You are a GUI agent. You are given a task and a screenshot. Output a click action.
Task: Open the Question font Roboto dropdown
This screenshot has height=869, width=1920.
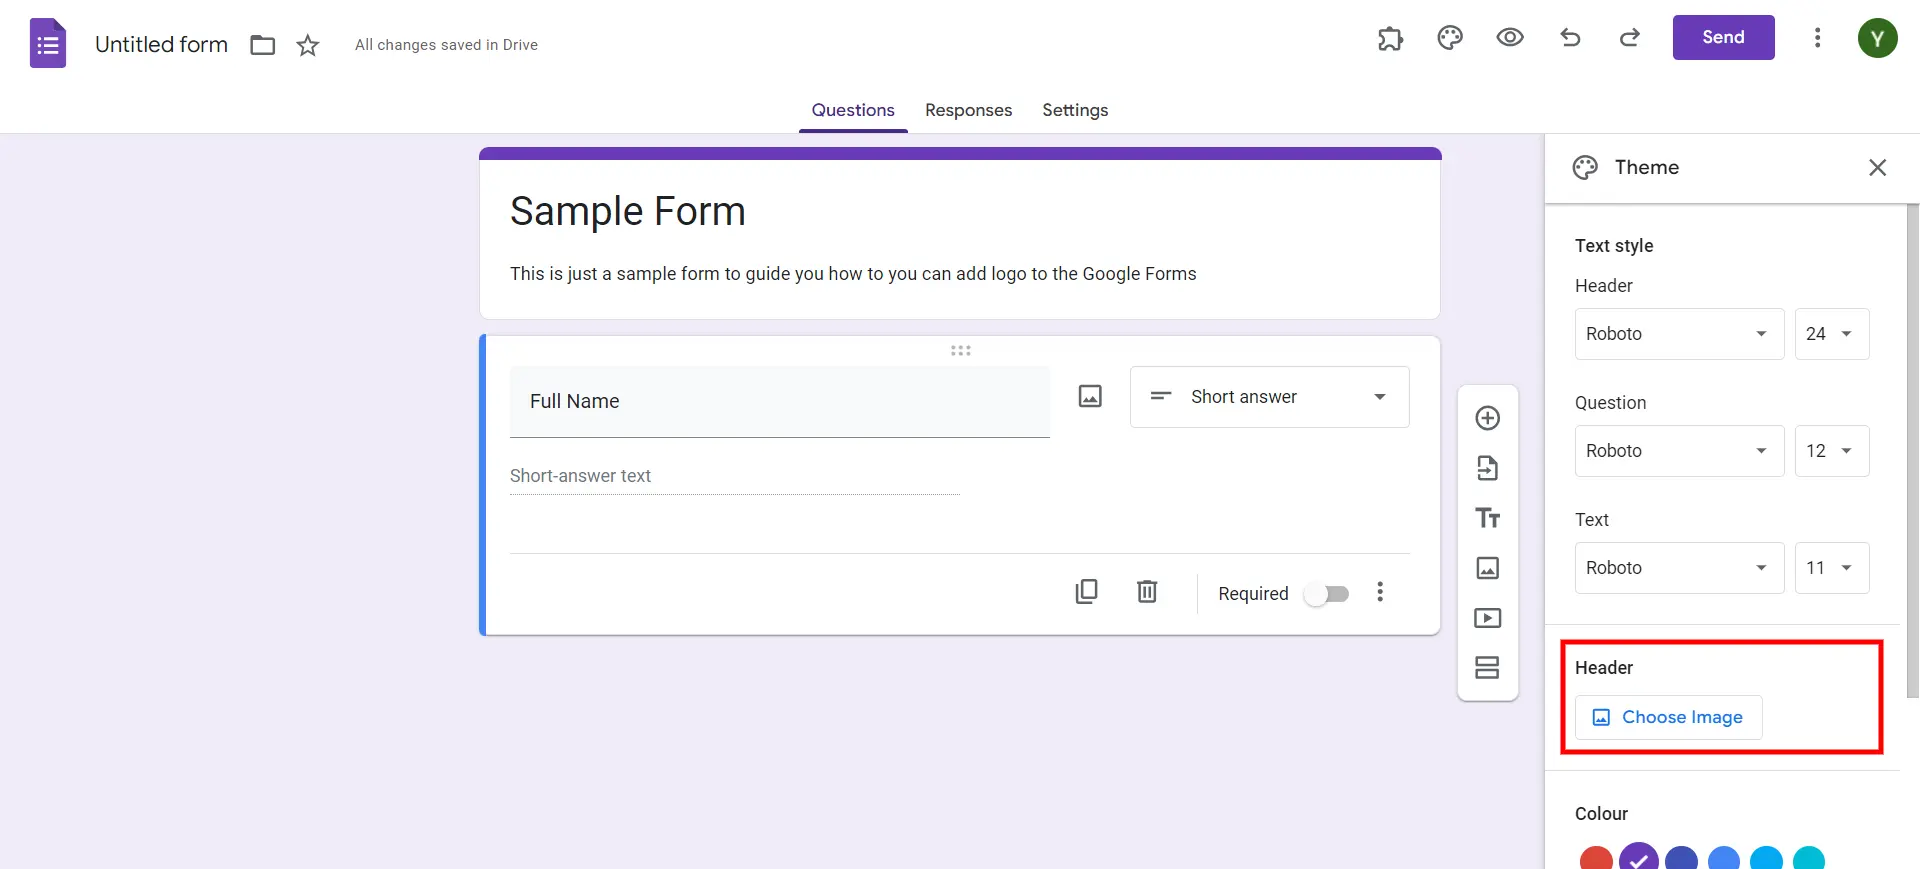[1679, 451]
